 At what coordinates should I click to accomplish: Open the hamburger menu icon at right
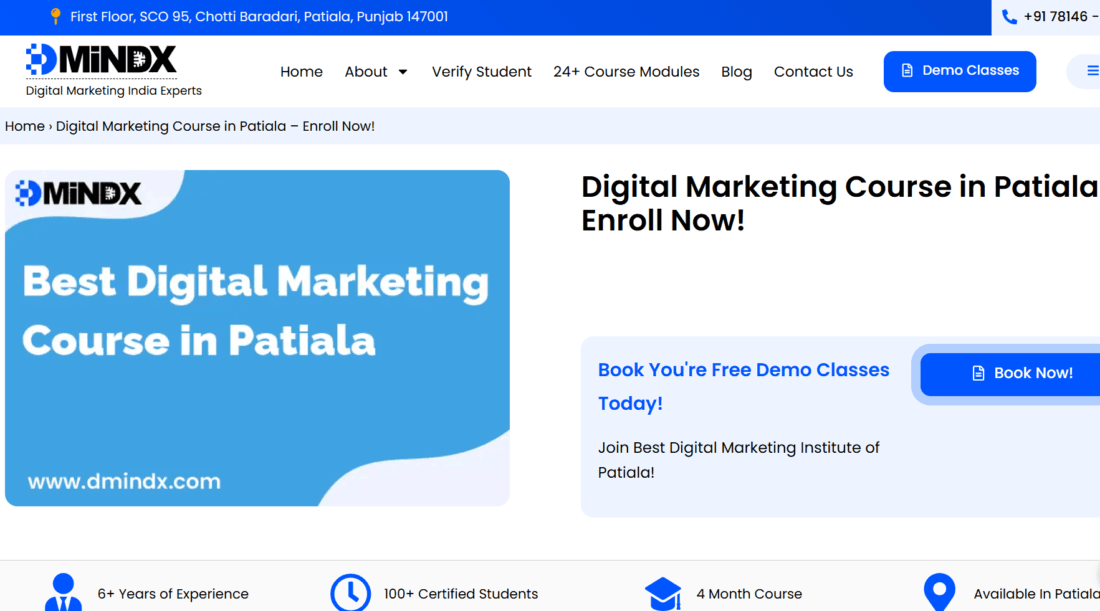click(x=1092, y=71)
